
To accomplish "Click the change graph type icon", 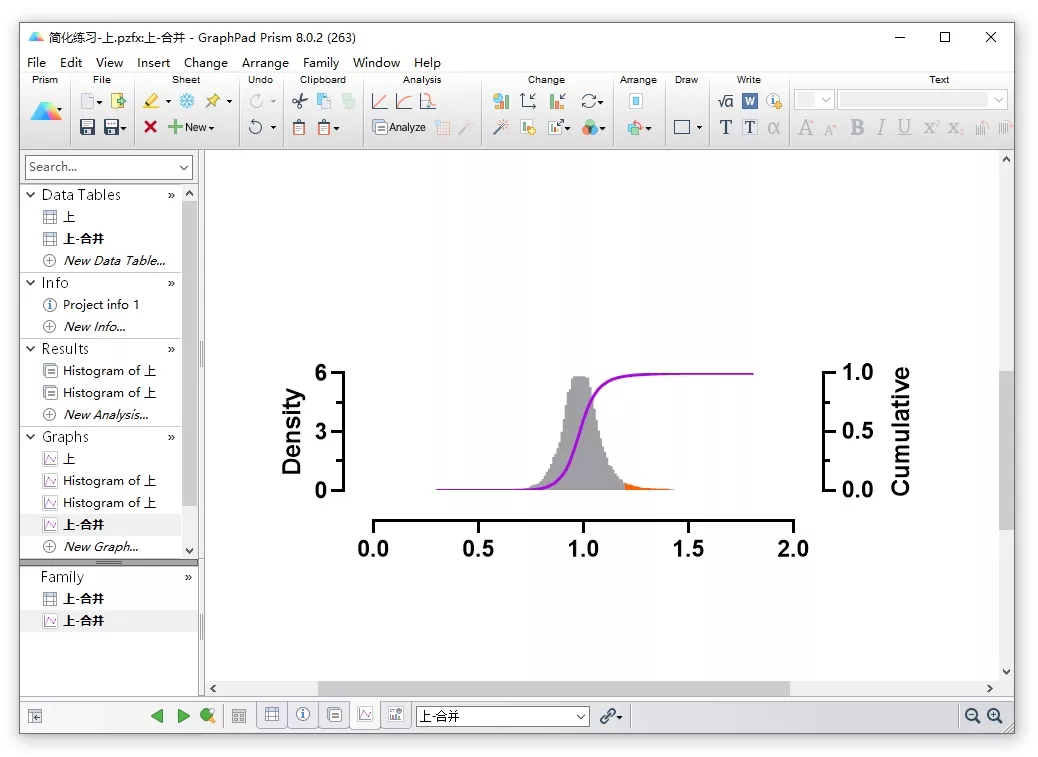I will click(501, 101).
